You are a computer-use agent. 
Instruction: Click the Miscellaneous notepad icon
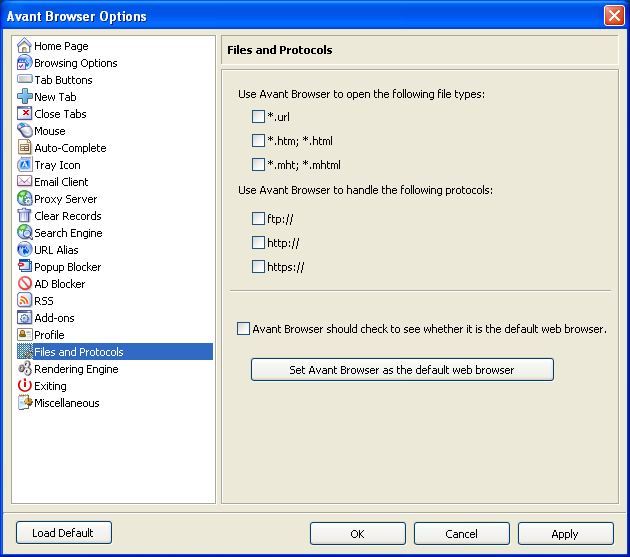pos(24,403)
